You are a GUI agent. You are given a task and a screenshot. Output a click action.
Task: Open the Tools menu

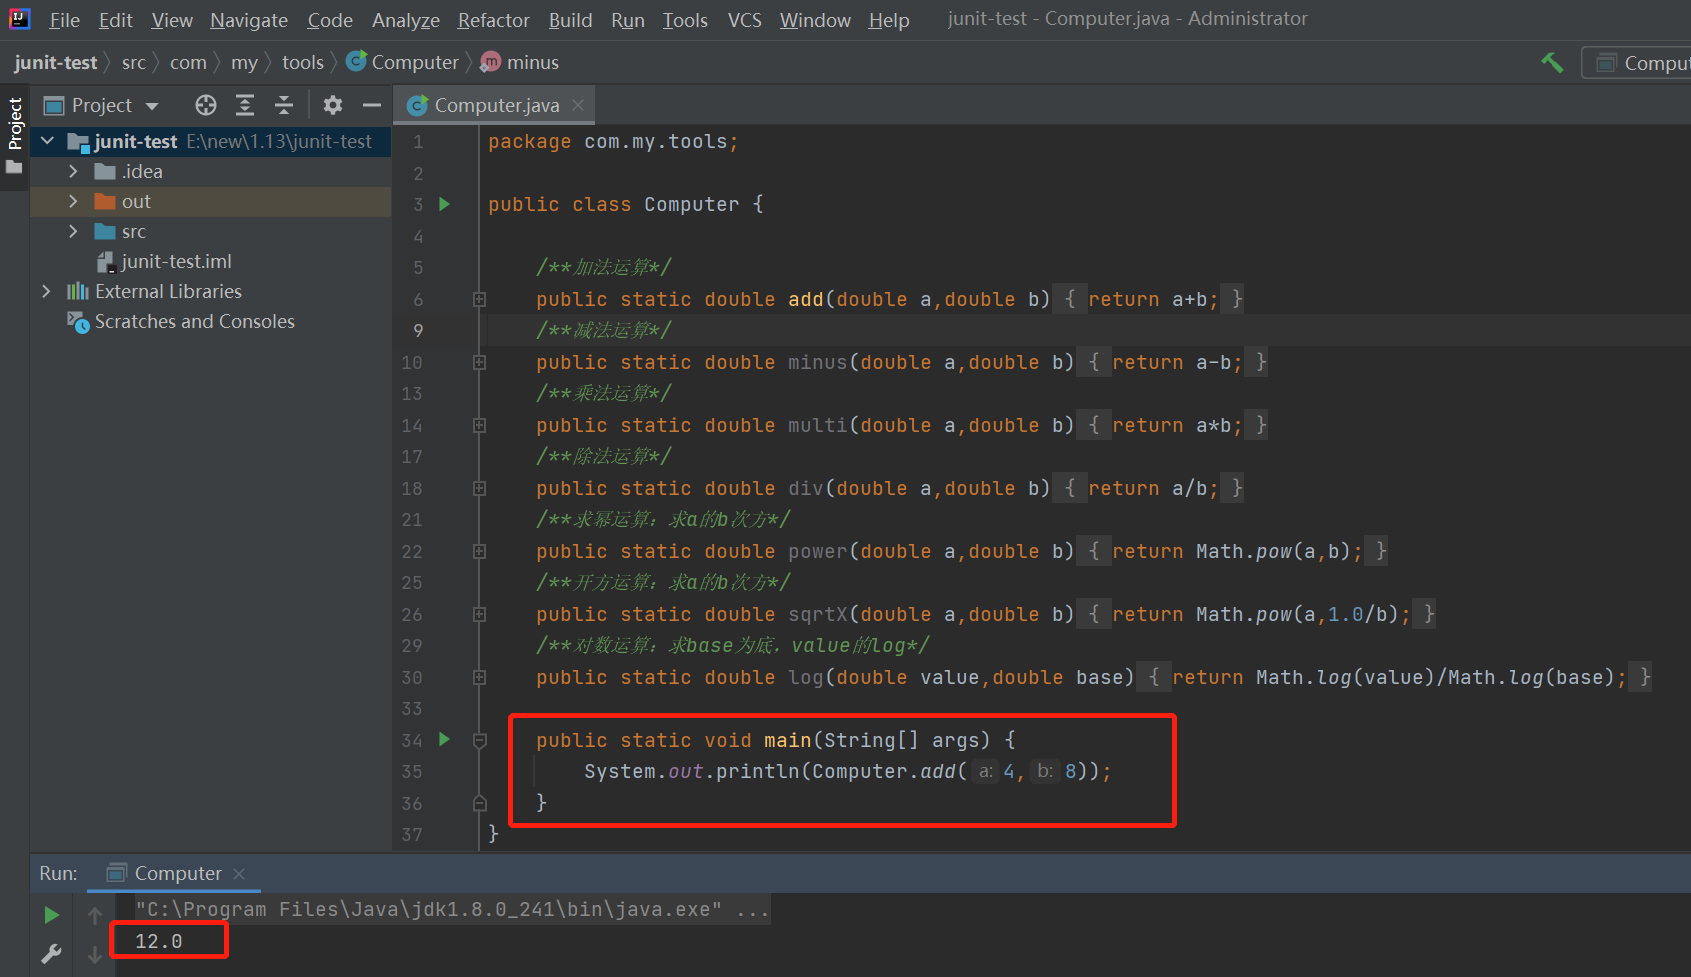tap(685, 20)
